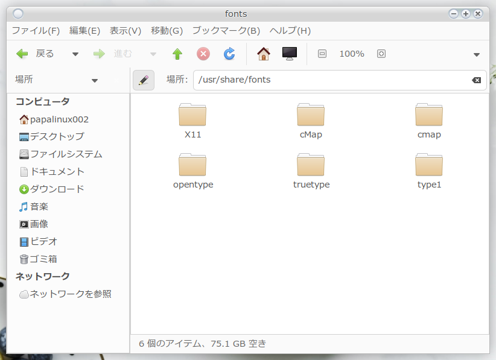Click the Forward arrow icon
Screen dimensions: 496x360
click(99, 54)
